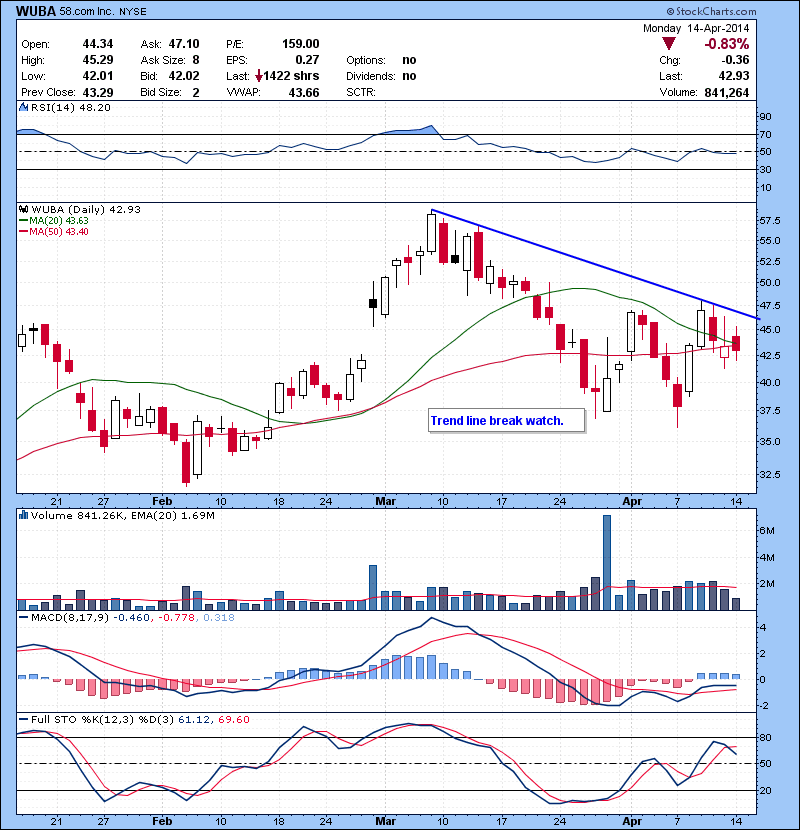The height and width of the screenshot is (830, 800).
Task: Click the 6M volume axis label
Action: 767,530
